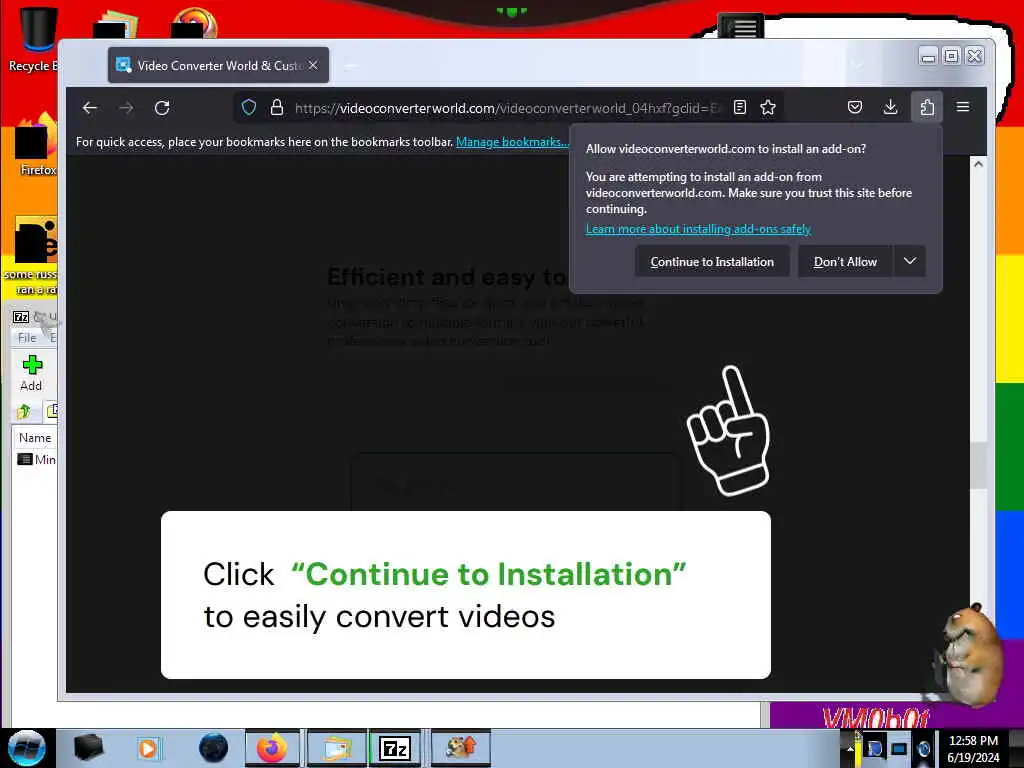Switch to Firefox in the taskbar
The width and height of the screenshot is (1024, 768).
click(x=272, y=748)
